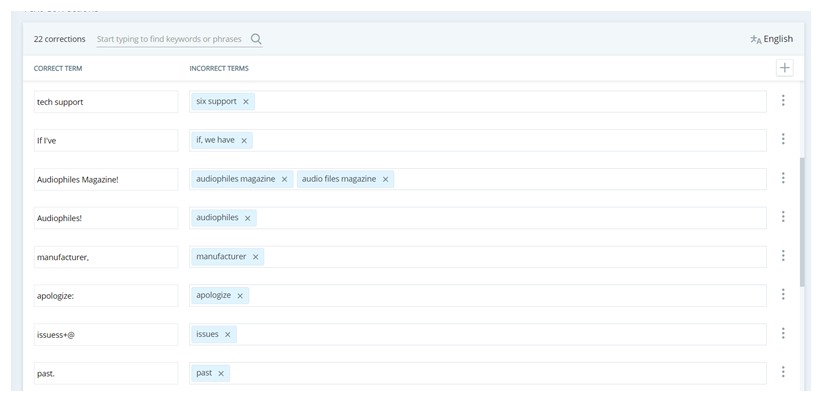Image resolution: width=813 pixels, height=399 pixels.
Task: Click the '22 corrections' count label
Action: point(60,39)
